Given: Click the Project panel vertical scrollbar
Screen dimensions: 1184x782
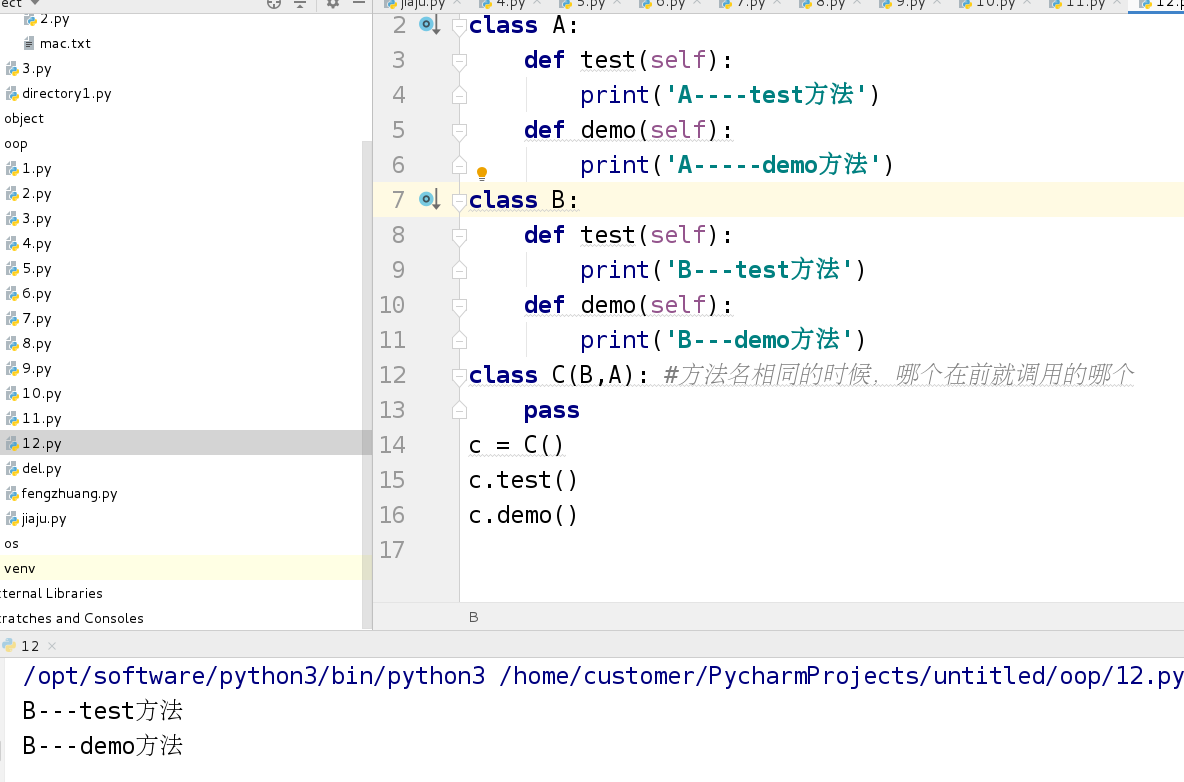Looking at the screenshot, I should [x=367, y=385].
